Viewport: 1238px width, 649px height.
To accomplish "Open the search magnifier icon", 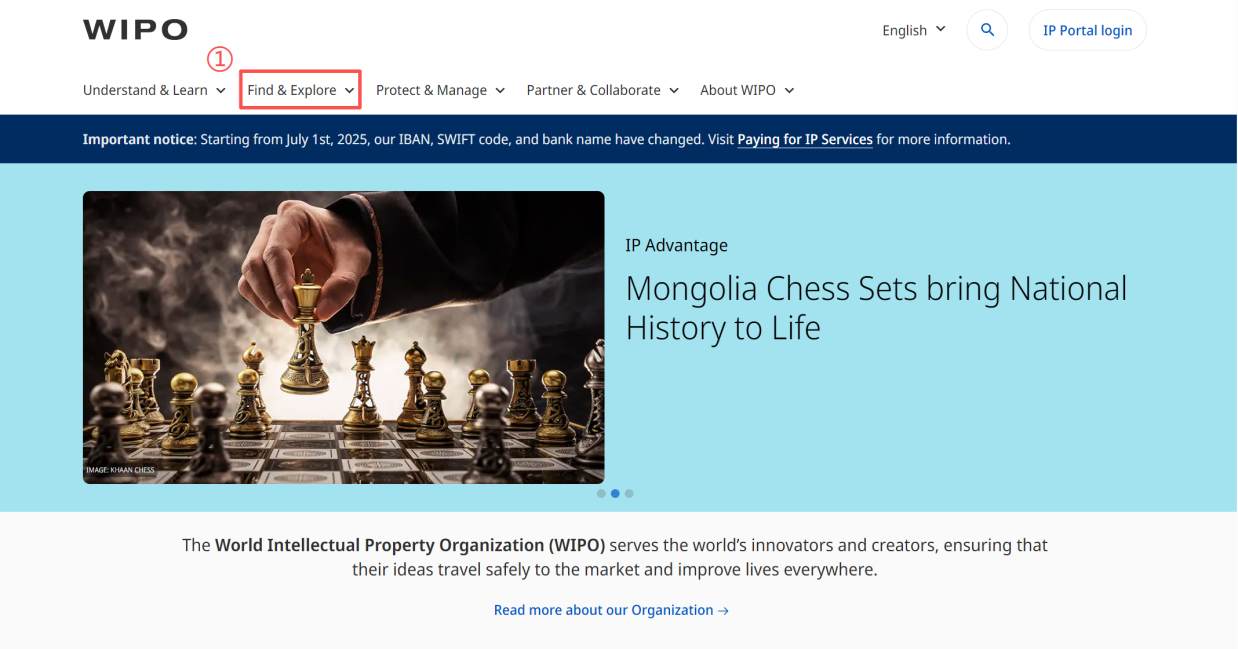I will 987,30.
